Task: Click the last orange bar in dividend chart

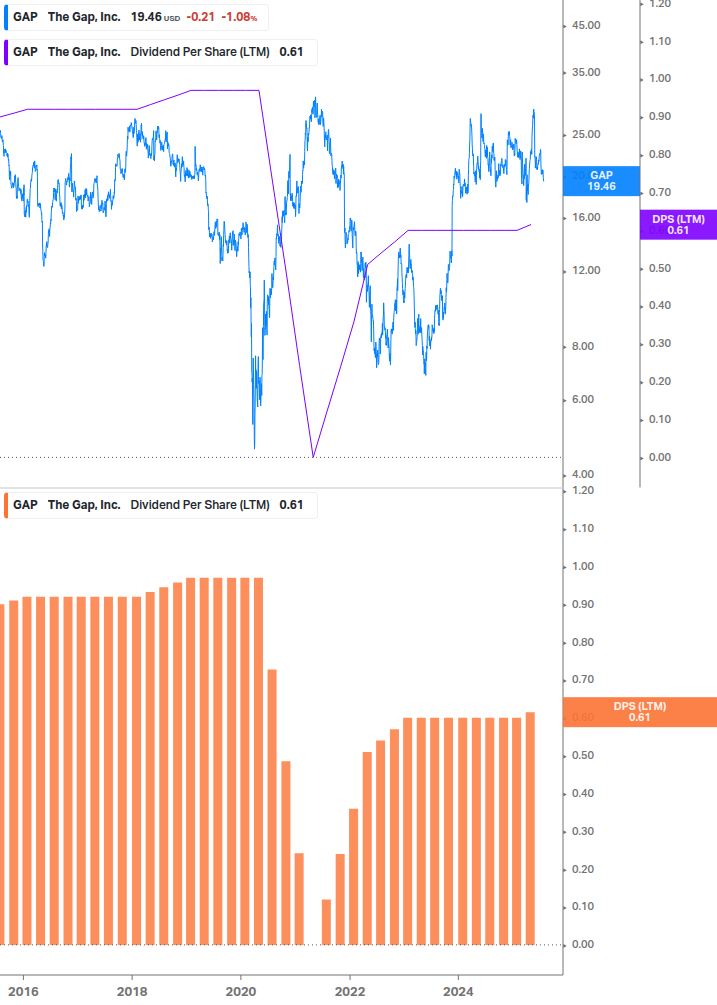Action: point(530,828)
